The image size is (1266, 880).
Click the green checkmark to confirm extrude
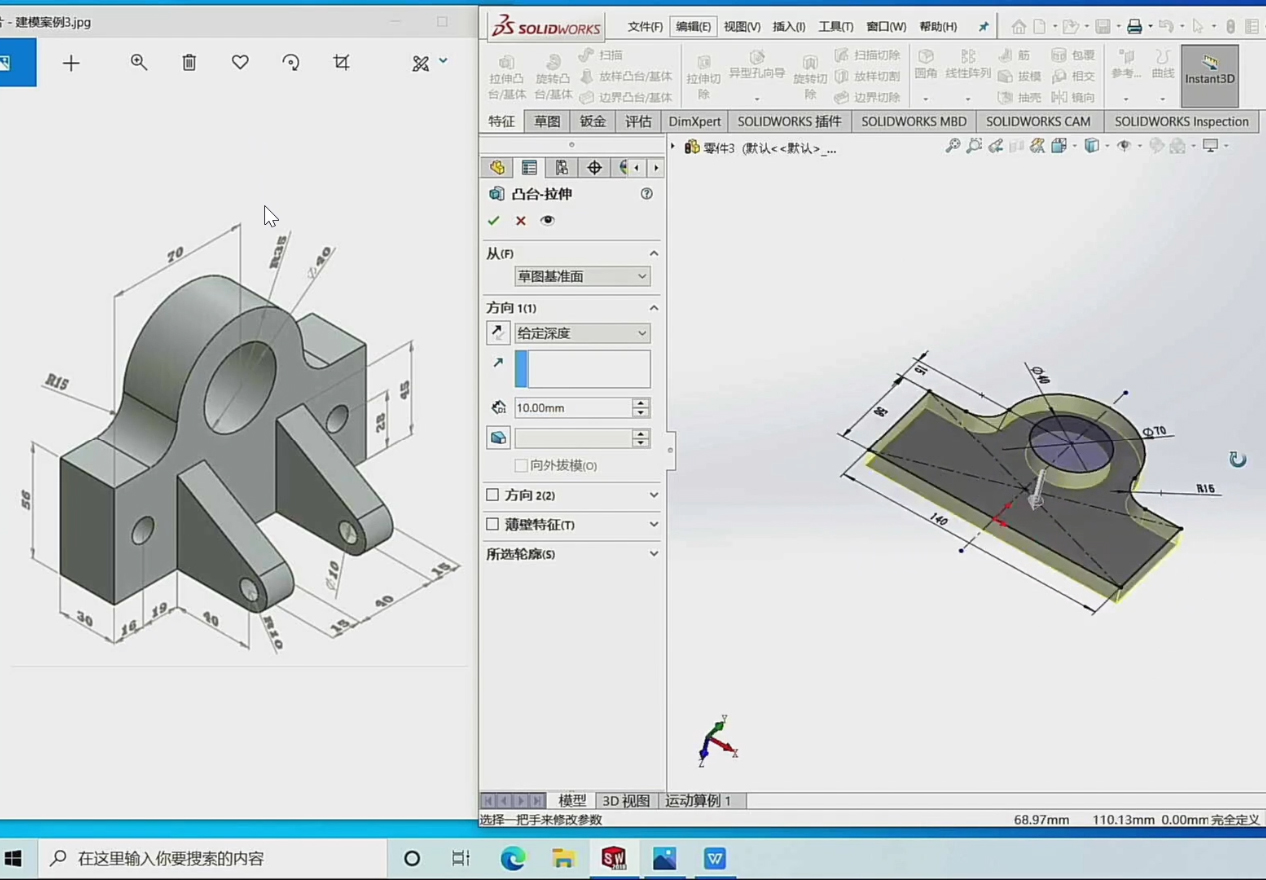point(493,220)
